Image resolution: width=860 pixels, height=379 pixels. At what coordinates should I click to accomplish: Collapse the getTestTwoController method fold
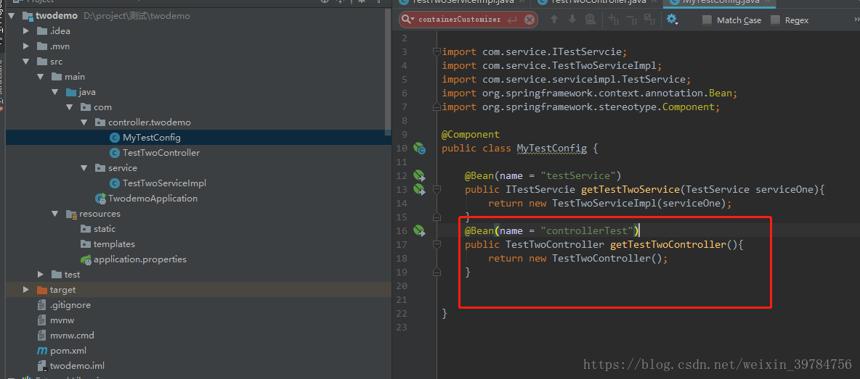coord(437,245)
